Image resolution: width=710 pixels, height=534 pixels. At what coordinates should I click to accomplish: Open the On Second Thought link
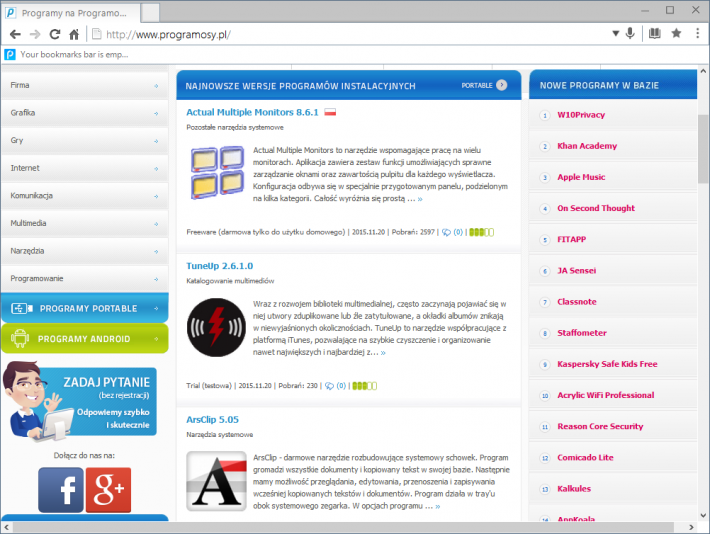click(x=596, y=208)
